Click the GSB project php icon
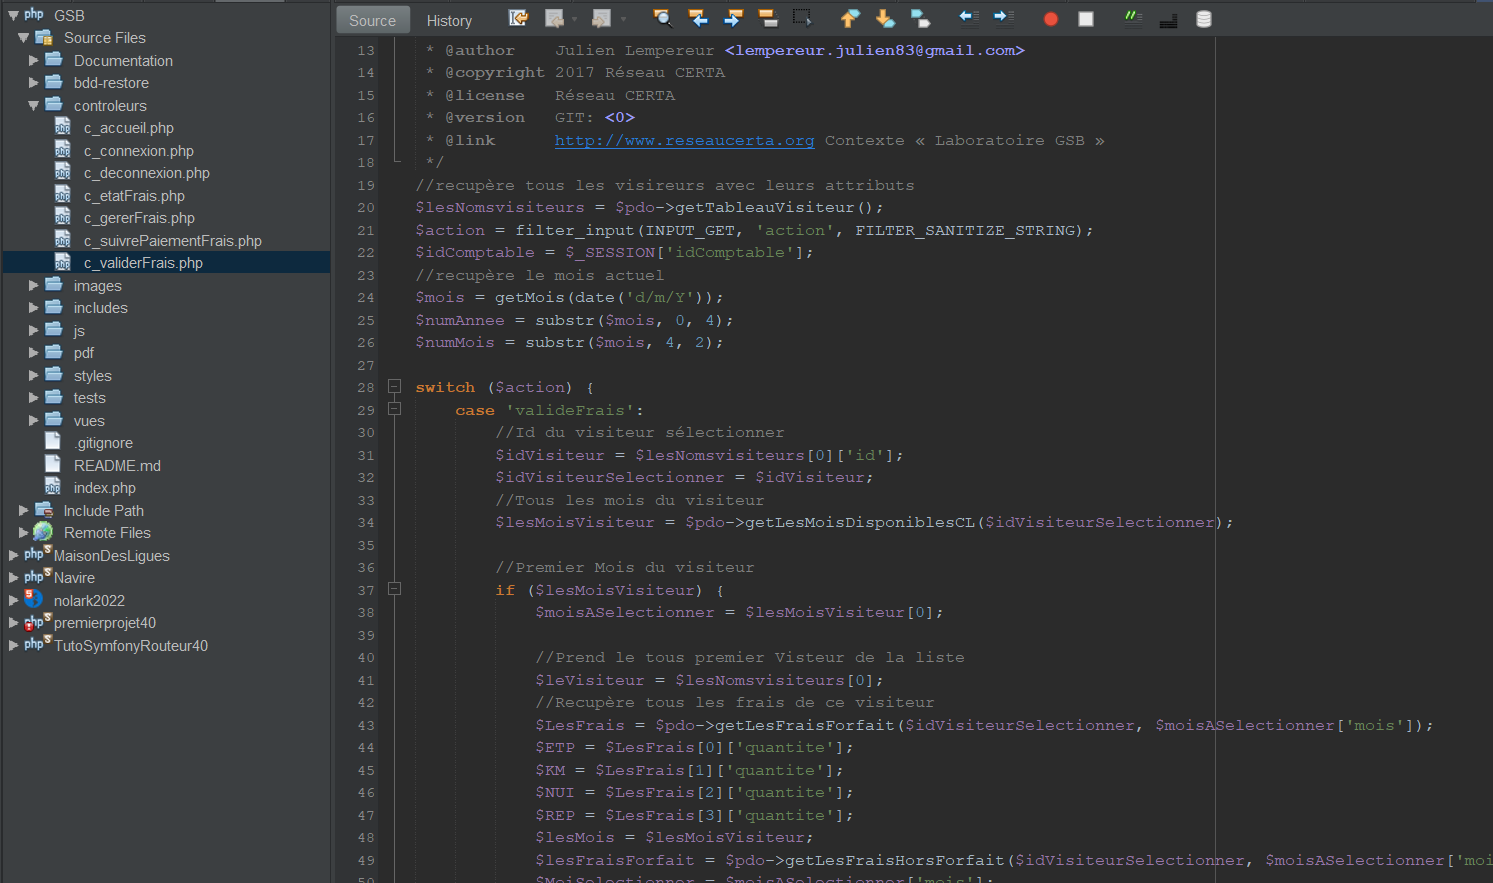Image resolution: width=1493 pixels, height=883 pixels. 34,14
